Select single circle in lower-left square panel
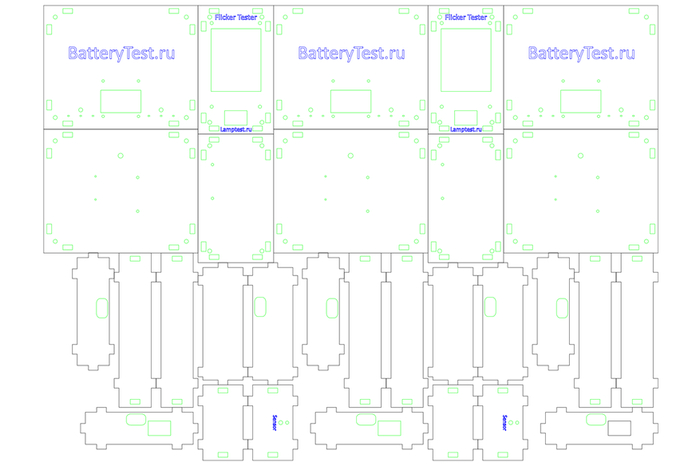The width and height of the screenshot is (700, 466). (120, 155)
